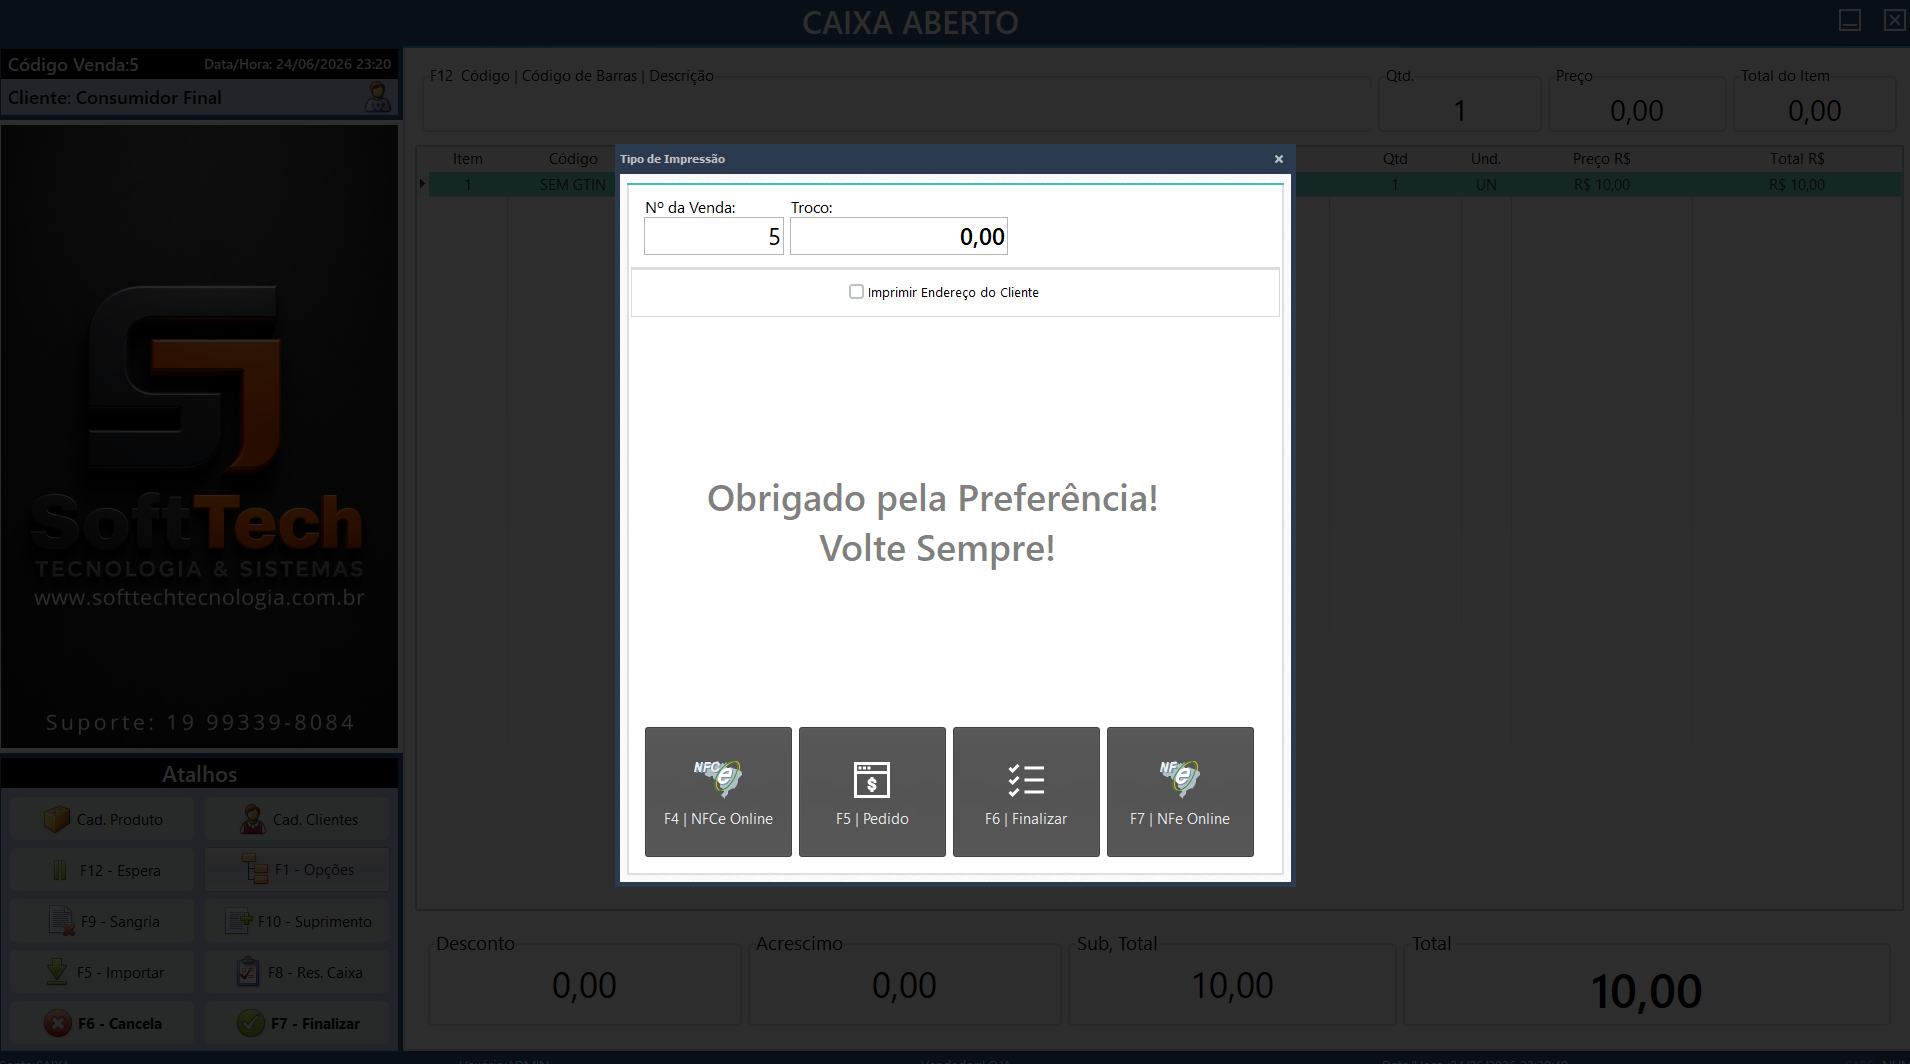This screenshot has height=1064, width=1910.
Task: Click the Total R$ column header
Action: (x=1796, y=159)
